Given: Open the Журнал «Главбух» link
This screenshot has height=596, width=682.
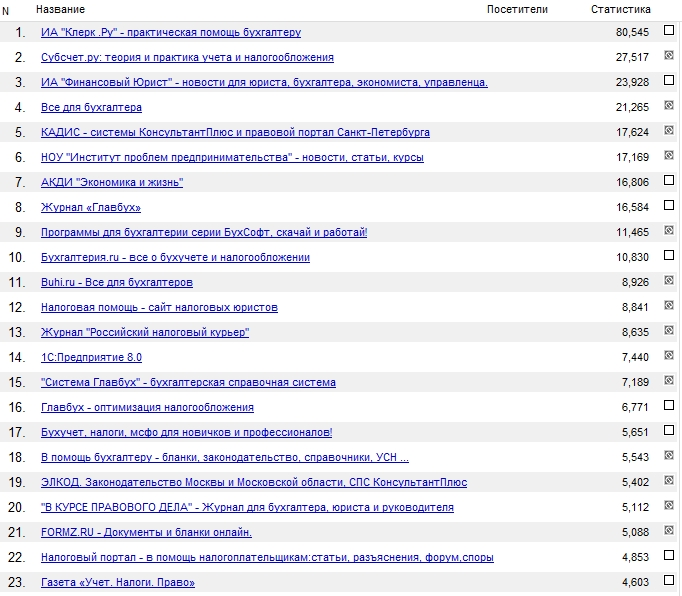Looking at the screenshot, I should (x=91, y=208).
